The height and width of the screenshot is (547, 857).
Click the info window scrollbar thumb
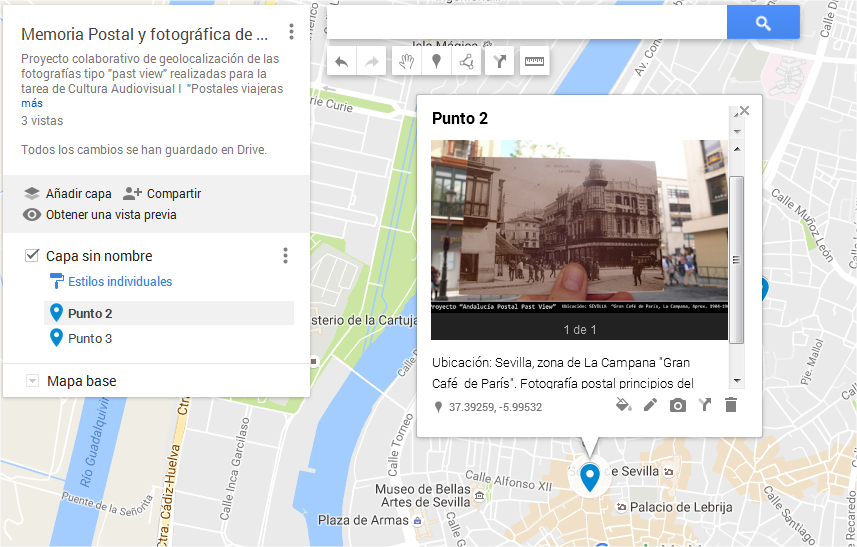(x=736, y=260)
